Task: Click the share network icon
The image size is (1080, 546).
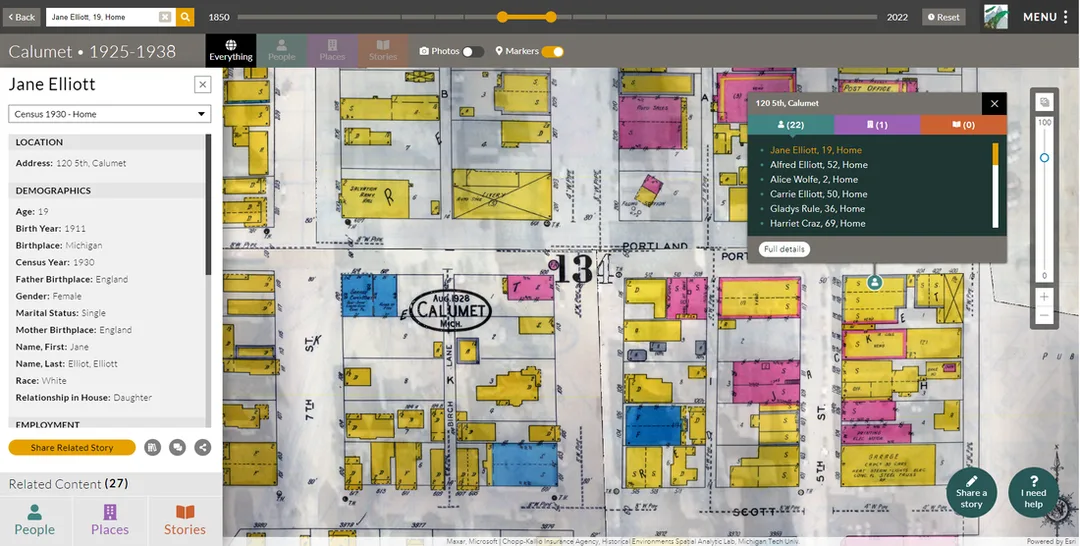Action: click(x=202, y=448)
